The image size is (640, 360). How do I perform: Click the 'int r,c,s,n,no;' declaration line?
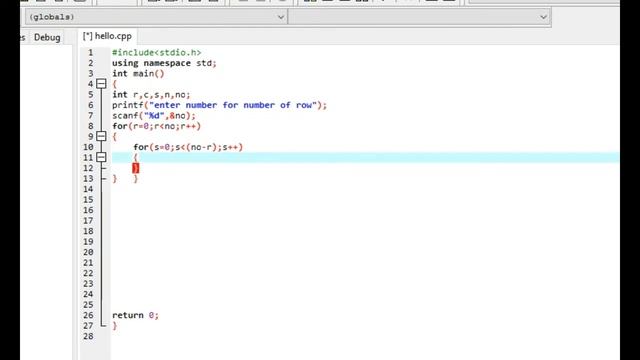coord(151,95)
